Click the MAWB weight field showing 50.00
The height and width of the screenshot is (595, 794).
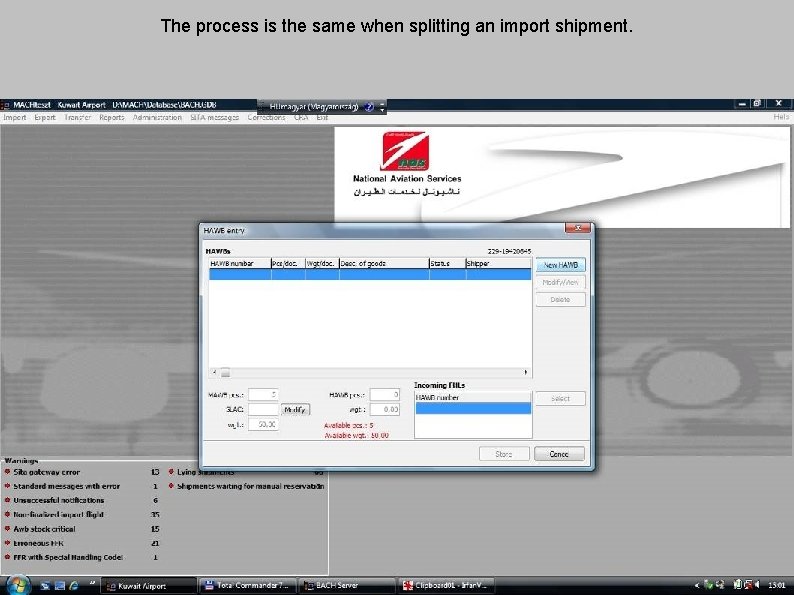[x=263, y=424]
